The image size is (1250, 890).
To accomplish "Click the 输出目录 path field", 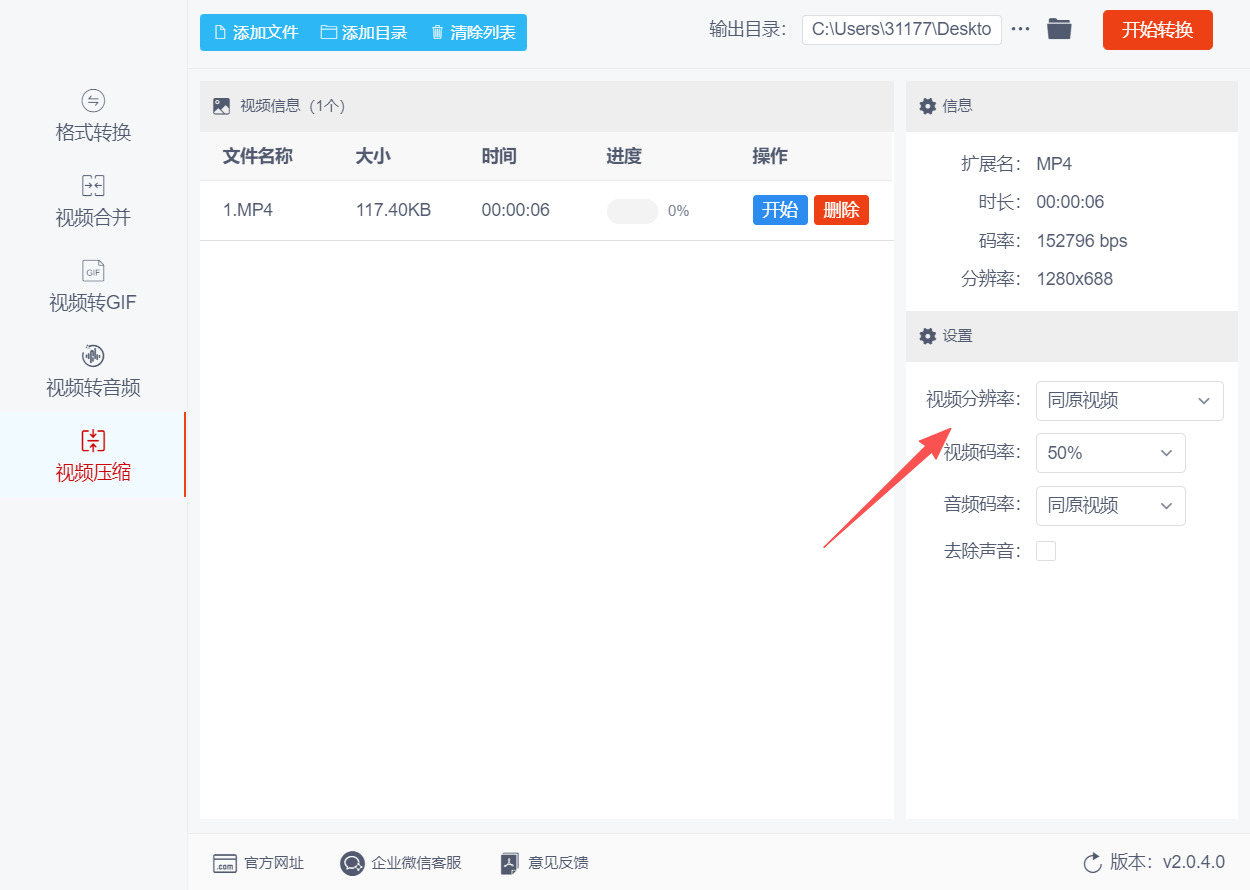I will (x=901, y=29).
